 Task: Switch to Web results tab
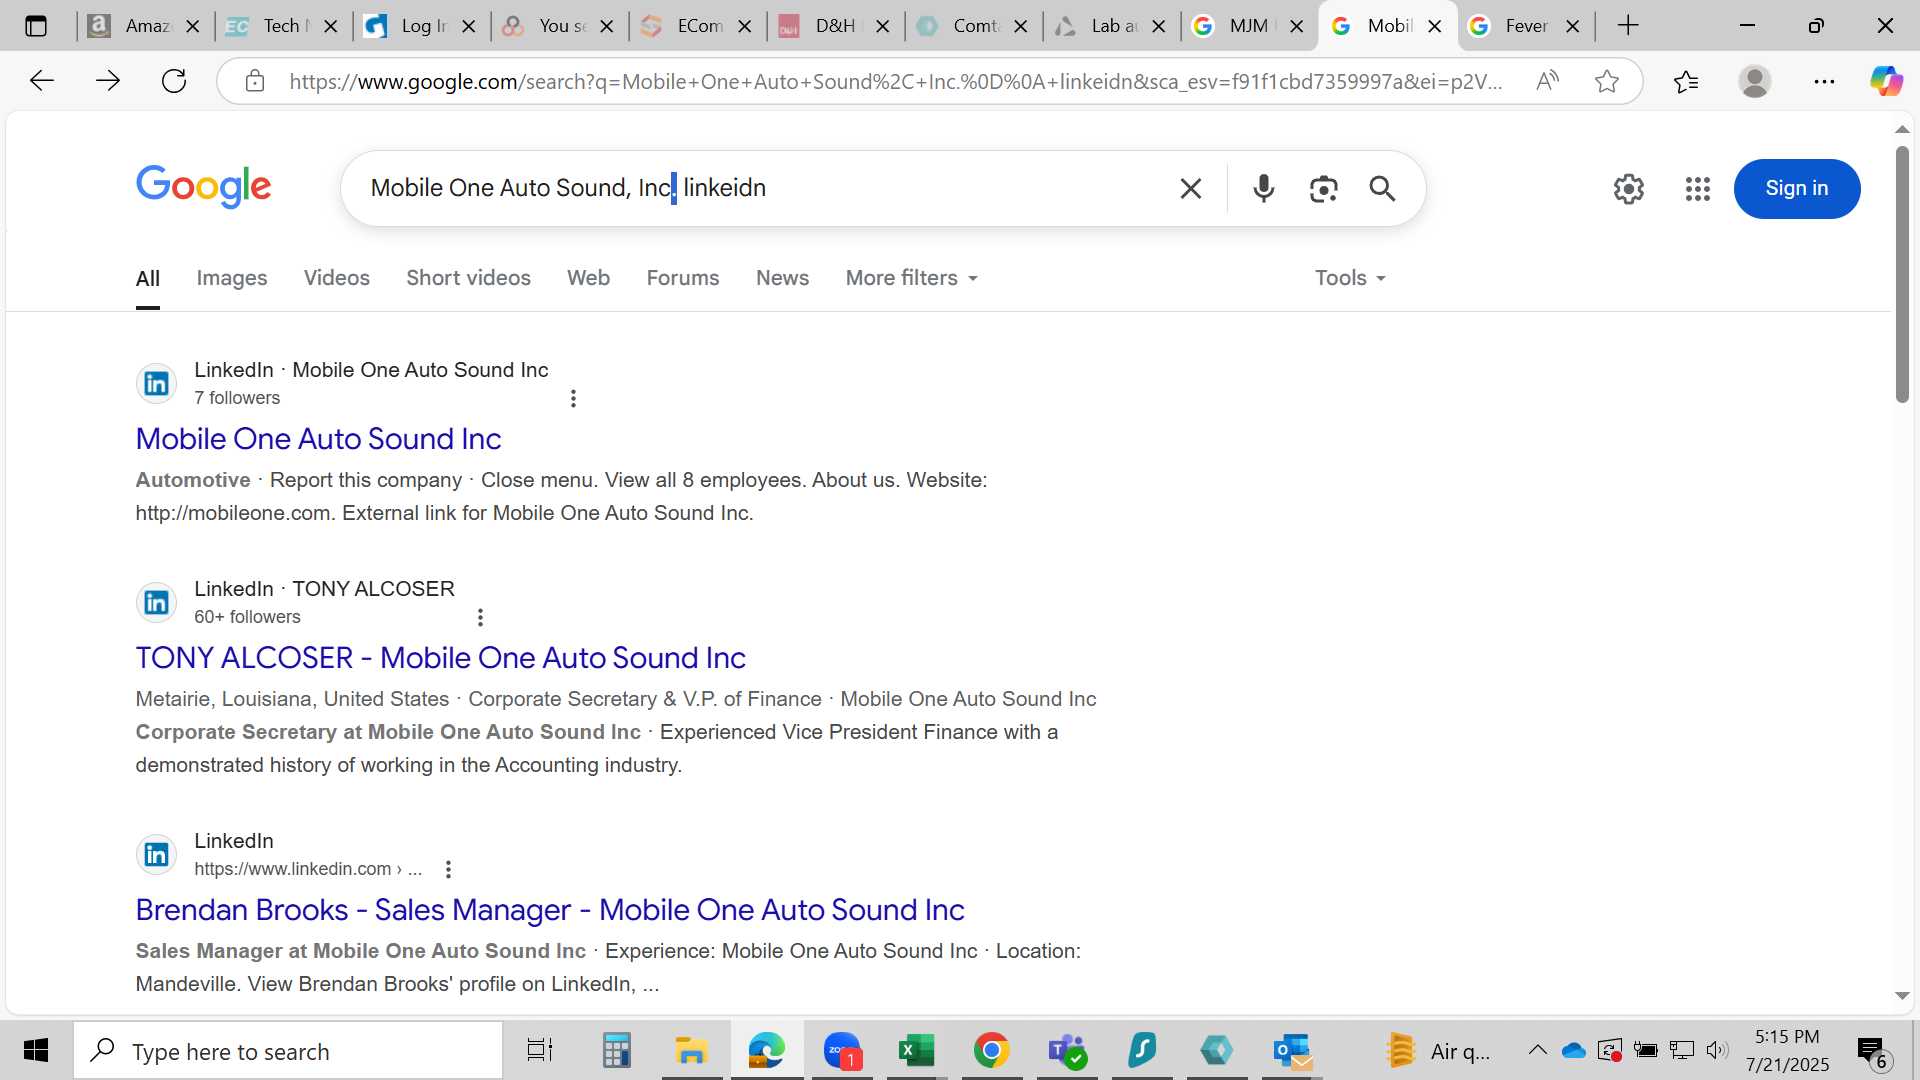point(588,278)
